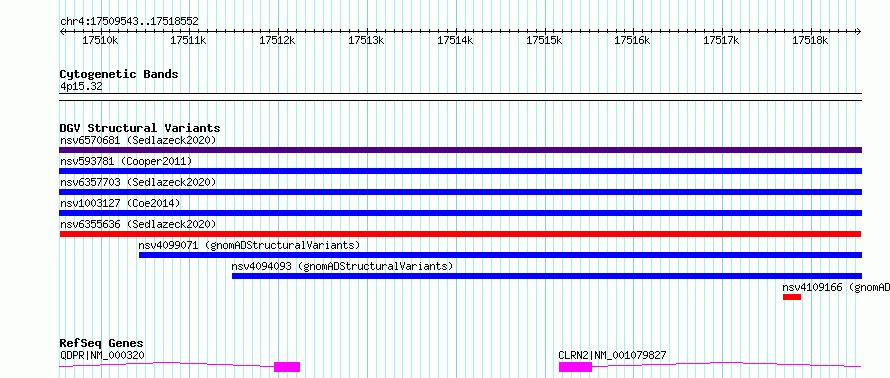Screen dimensions: 890x378
Task: Click the nsv4109166 variant label
Action: 836,287
